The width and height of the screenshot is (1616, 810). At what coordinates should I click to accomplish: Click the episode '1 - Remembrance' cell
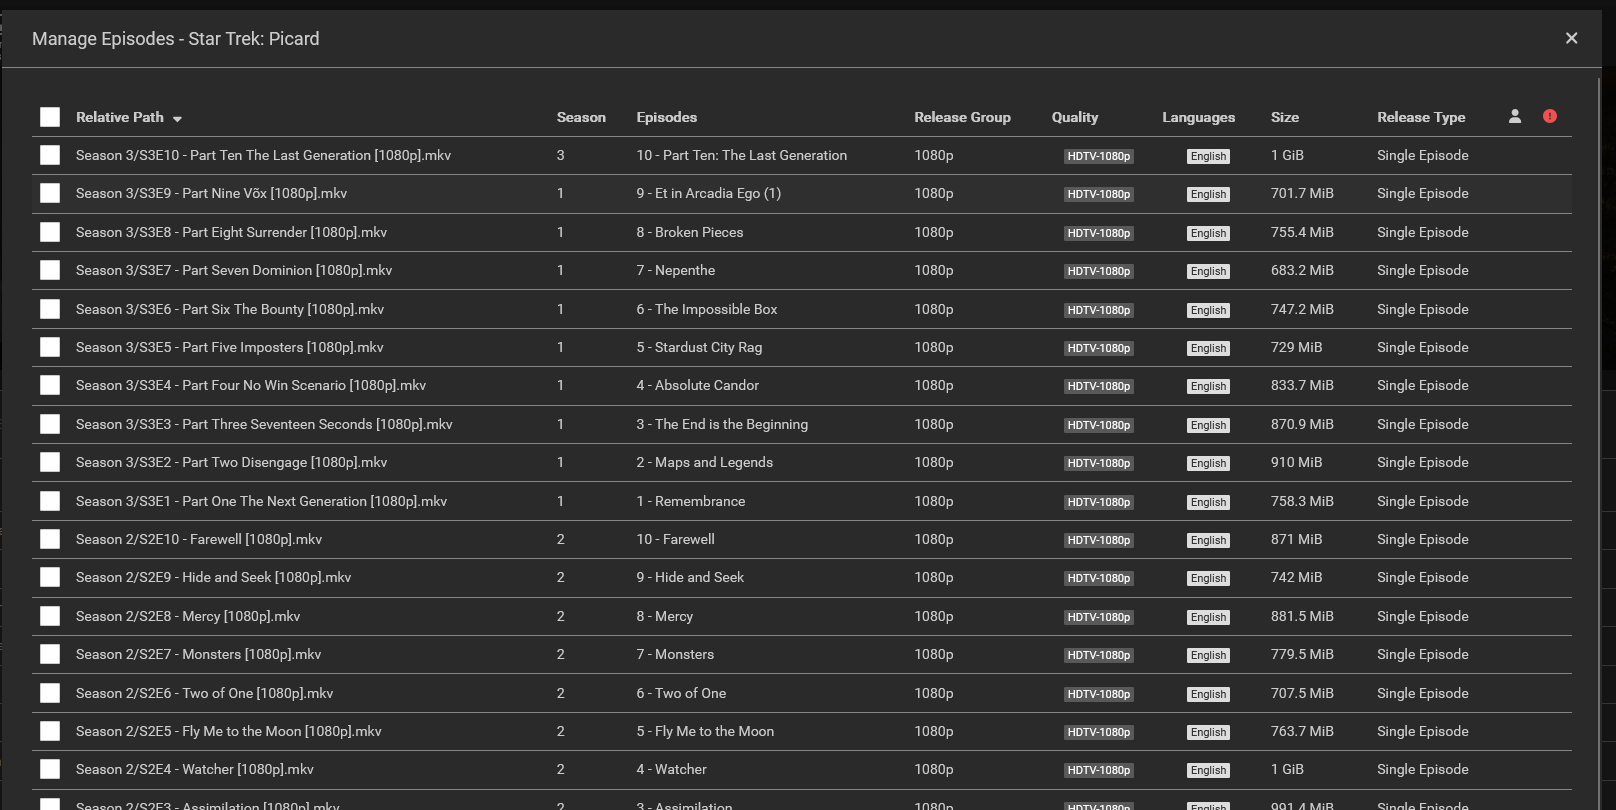[x=691, y=501]
